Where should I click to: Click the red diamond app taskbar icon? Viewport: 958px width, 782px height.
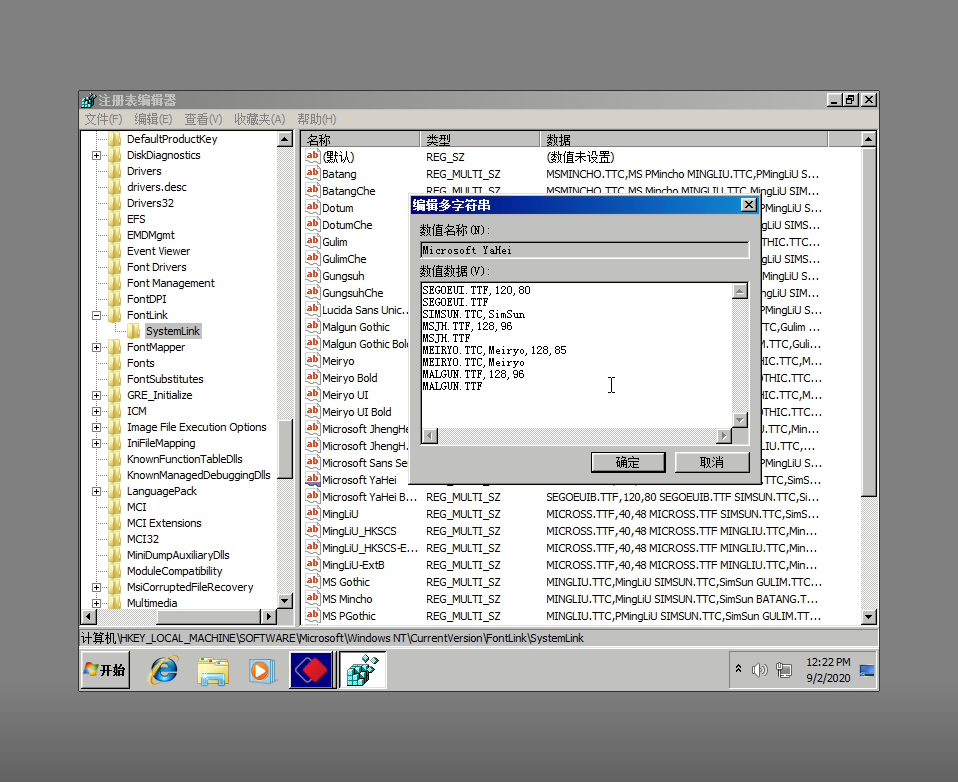point(311,670)
